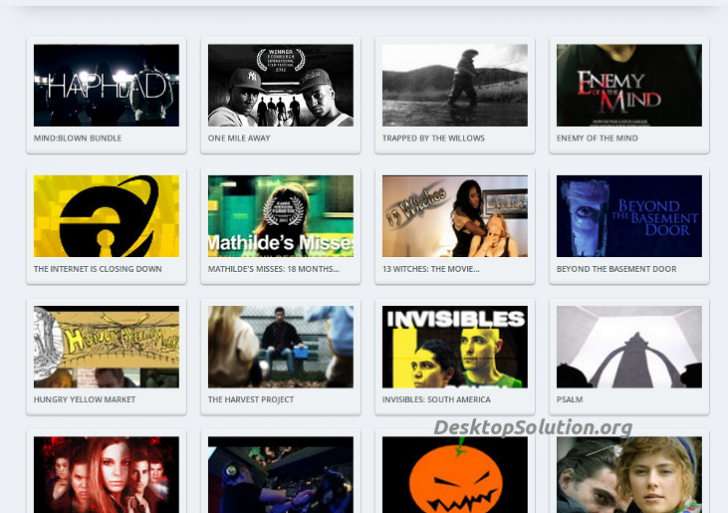Open the Mind:Blown Bundle Haphead thumbnail
The image size is (728, 513).
click(106, 85)
